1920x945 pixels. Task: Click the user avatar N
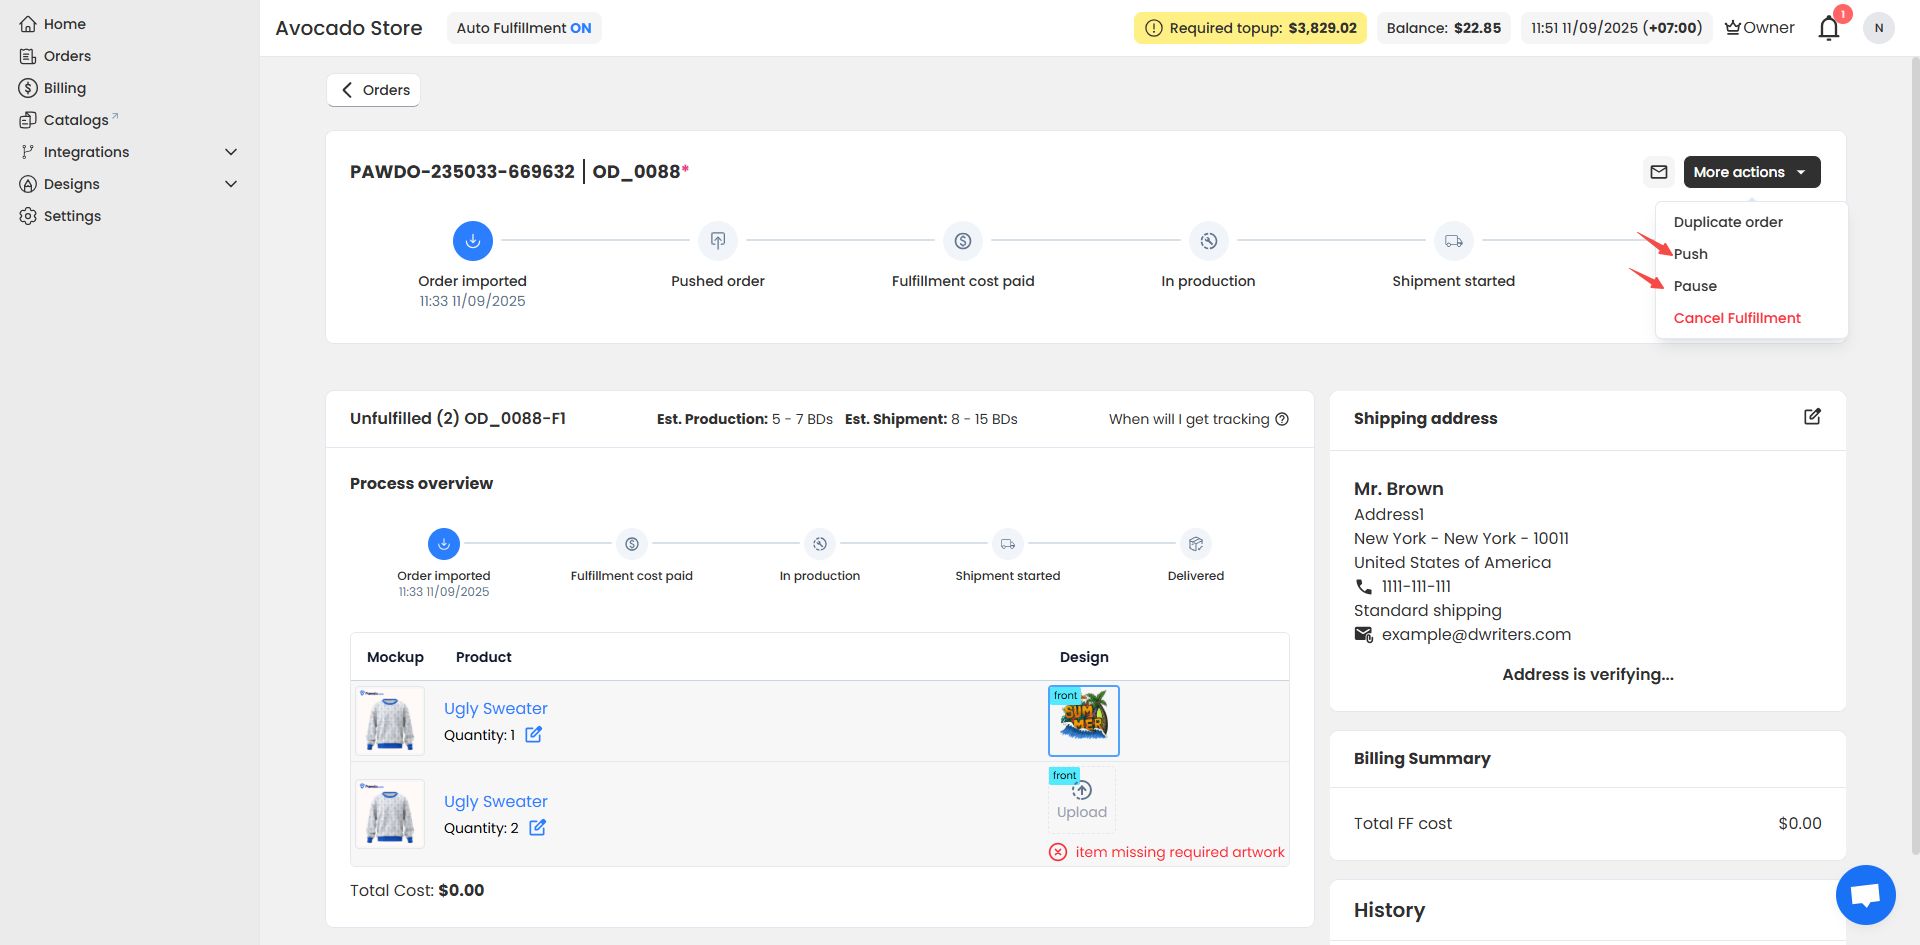coord(1878,28)
